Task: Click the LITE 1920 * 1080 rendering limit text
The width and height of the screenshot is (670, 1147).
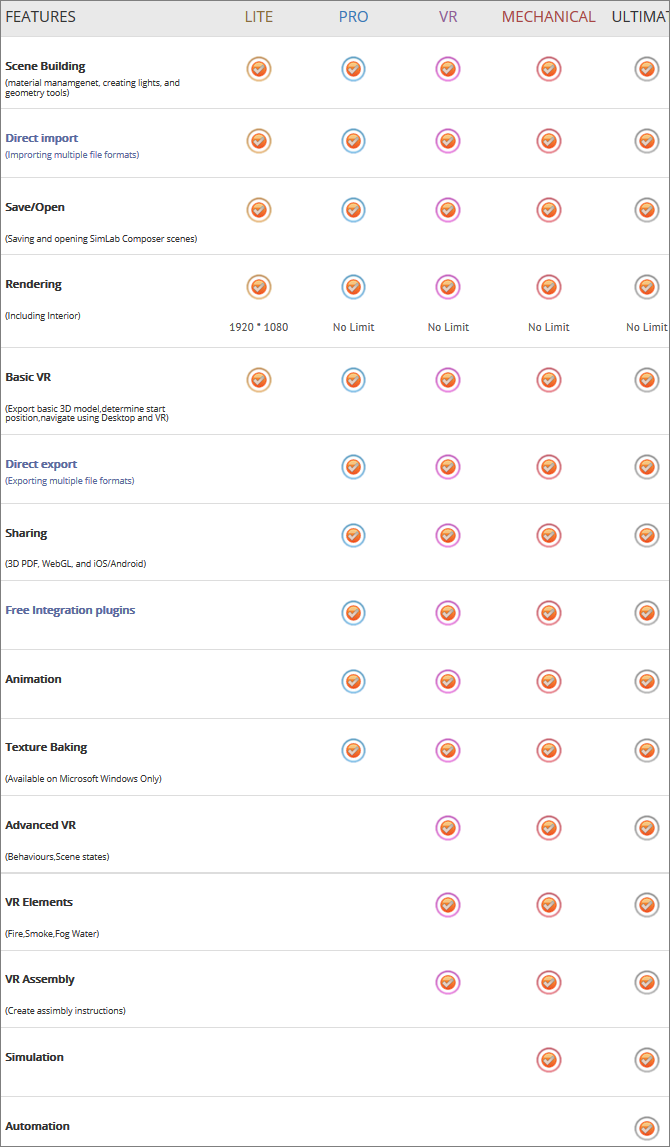Action: coord(259,327)
